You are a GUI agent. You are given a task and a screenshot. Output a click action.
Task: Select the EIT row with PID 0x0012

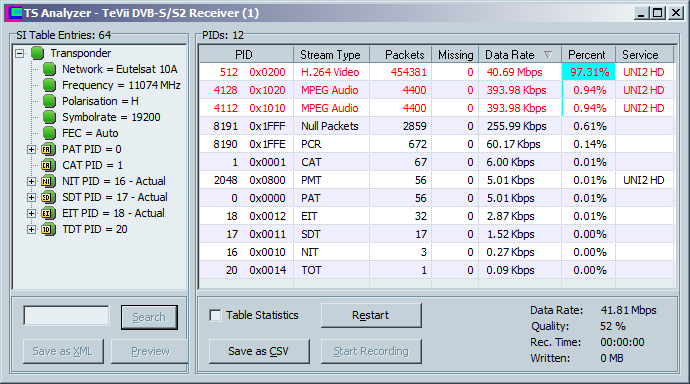point(437,216)
